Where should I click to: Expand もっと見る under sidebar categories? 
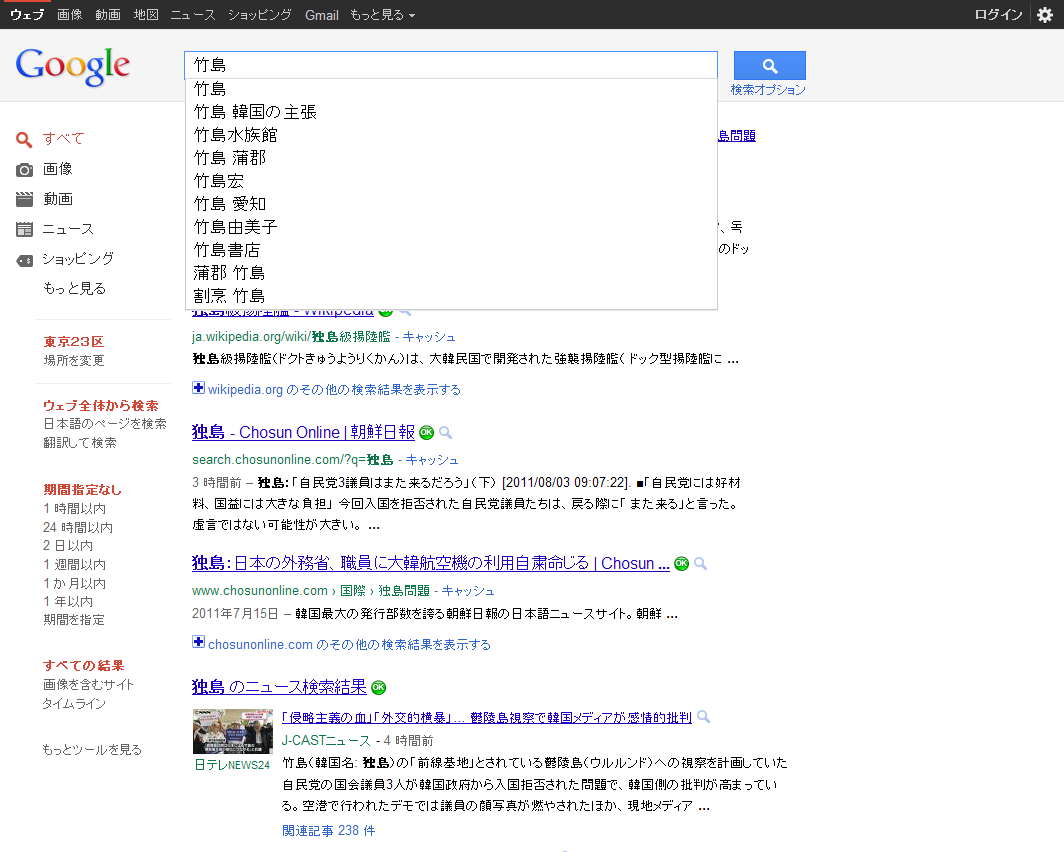(75, 288)
